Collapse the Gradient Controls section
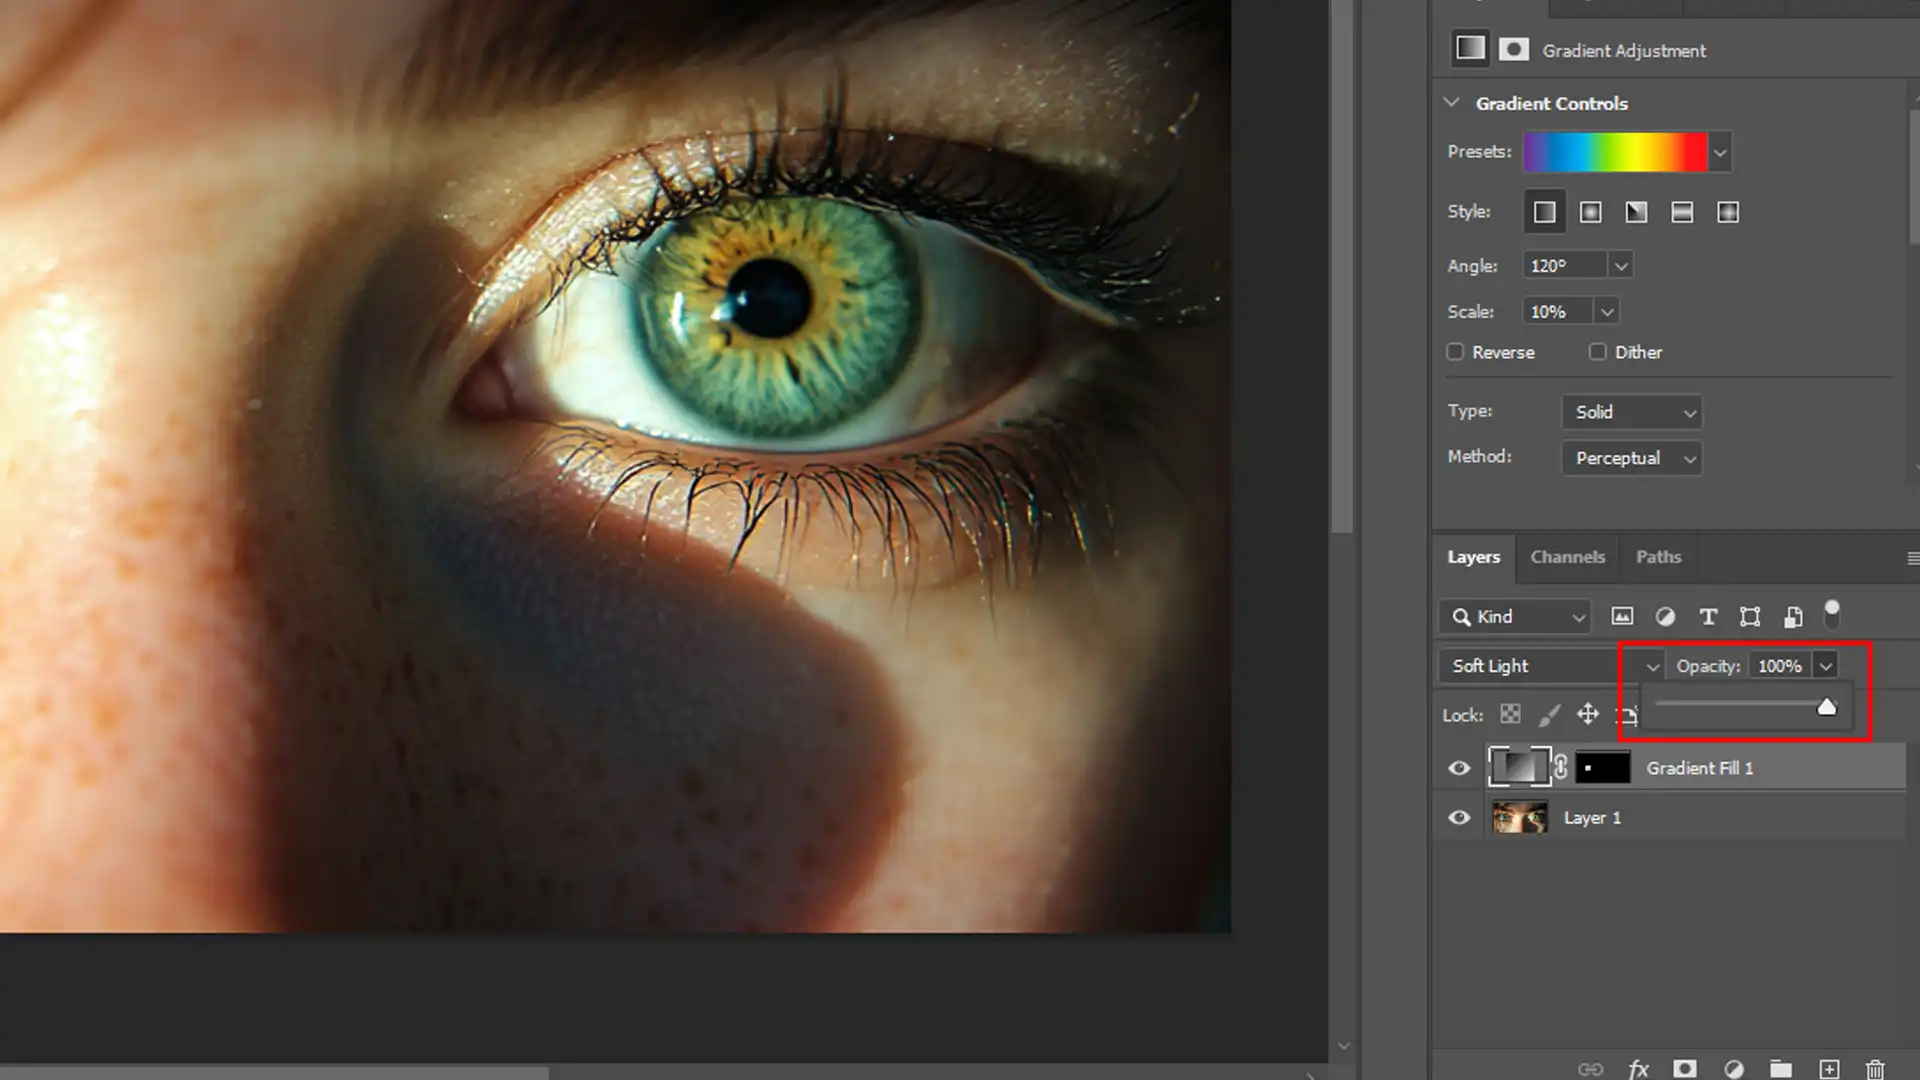 click(x=1452, y=103)
